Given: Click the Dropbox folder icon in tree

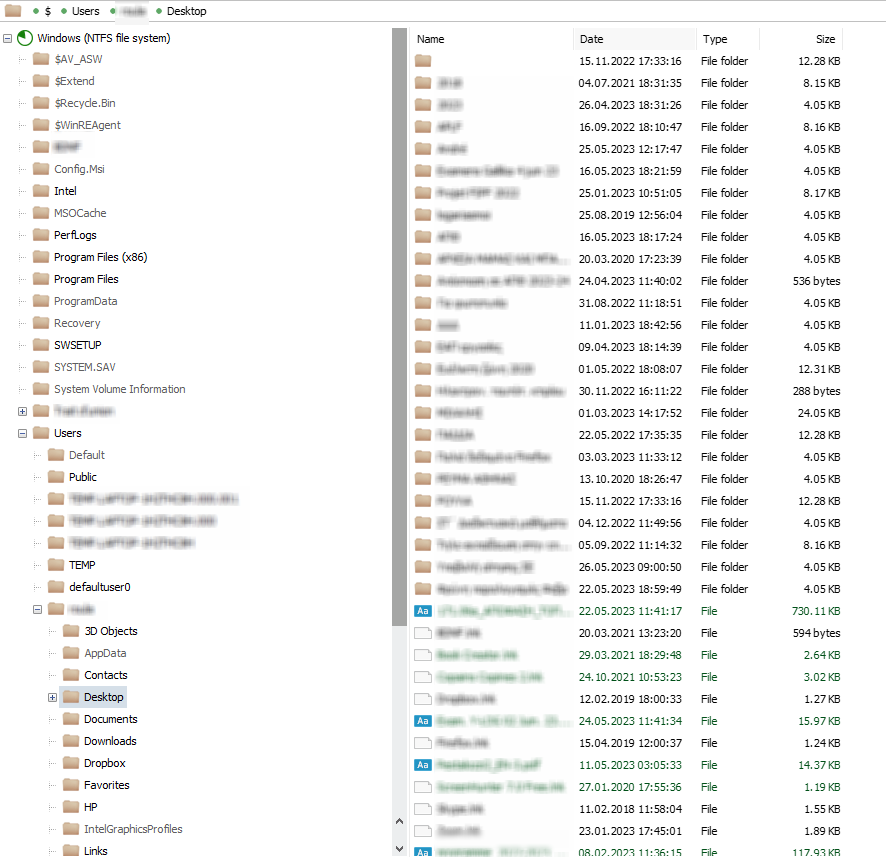Looking at the screenshot, I should (71, 763).
